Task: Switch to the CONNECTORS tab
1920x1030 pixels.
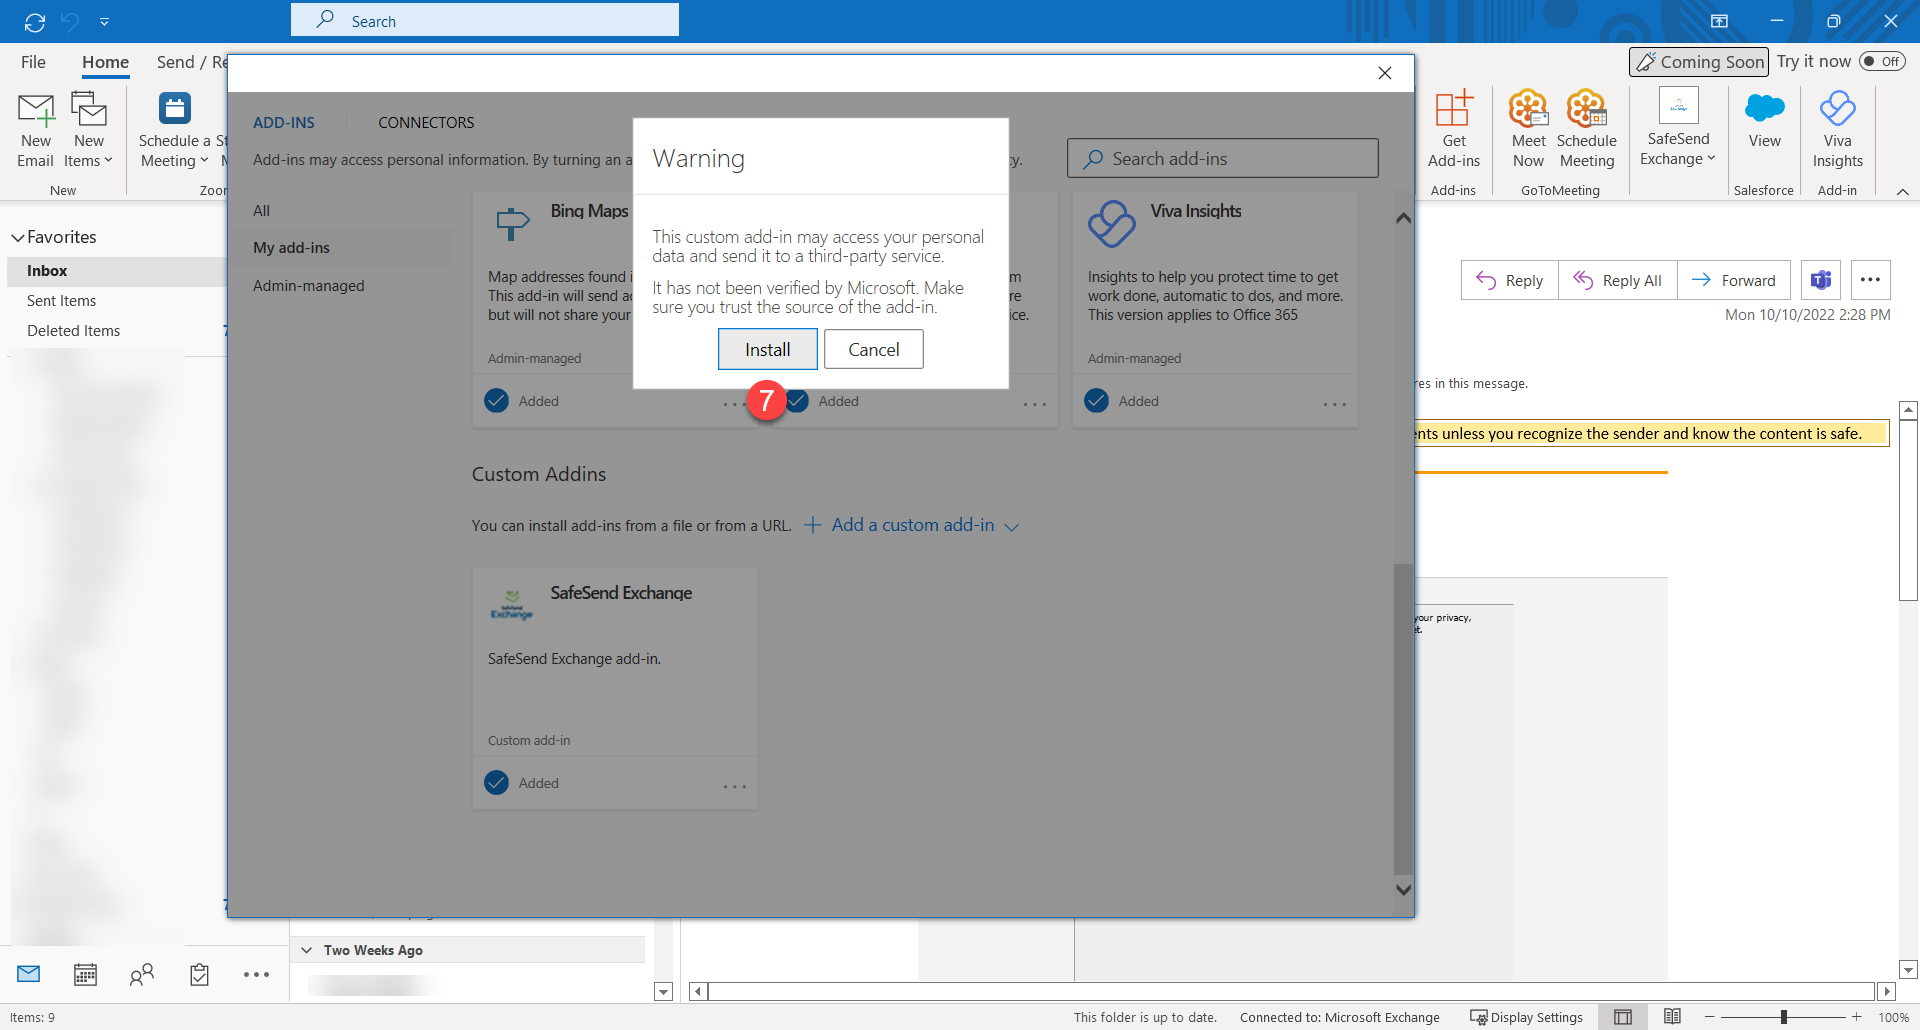Action: [x=425, y=122]
